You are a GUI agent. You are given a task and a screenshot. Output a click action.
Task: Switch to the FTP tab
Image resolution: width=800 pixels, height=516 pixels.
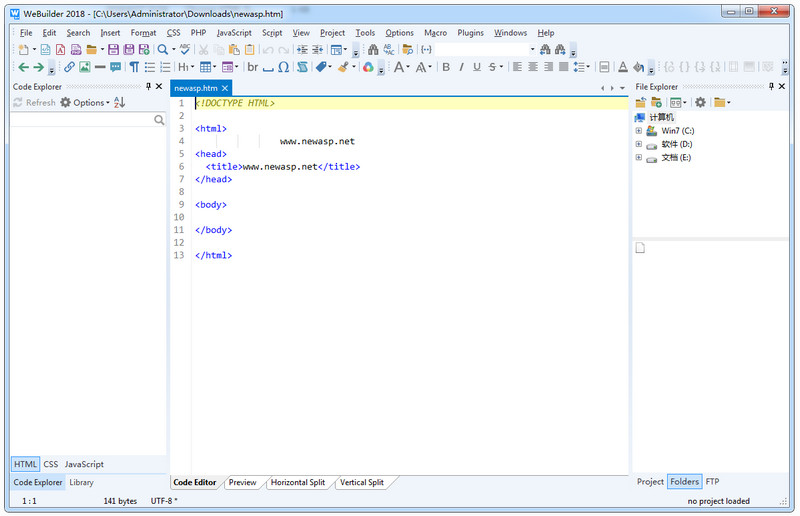(x=712, y=481)
